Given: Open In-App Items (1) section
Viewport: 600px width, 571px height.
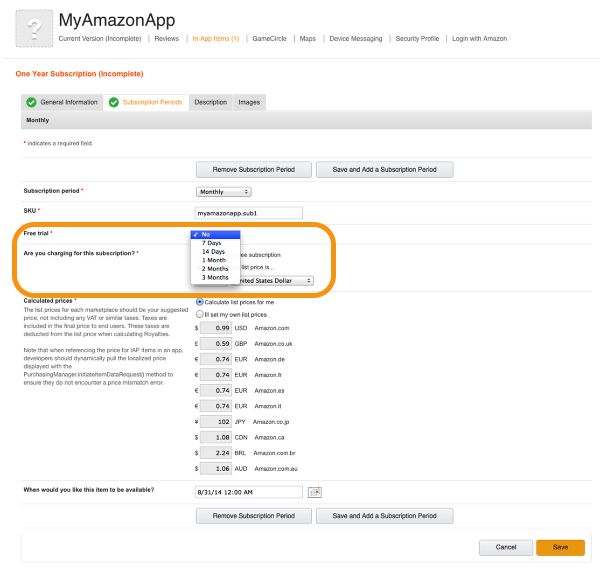Looking at the screenshot, I should 215,39.
